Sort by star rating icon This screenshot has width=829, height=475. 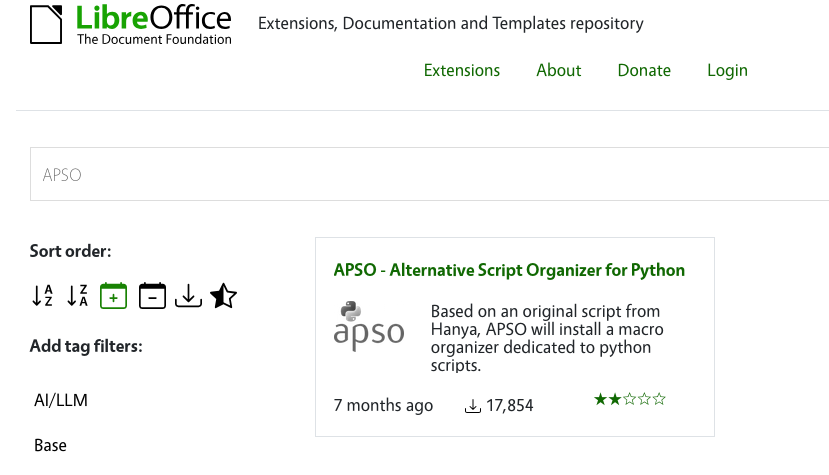[223, 296]
